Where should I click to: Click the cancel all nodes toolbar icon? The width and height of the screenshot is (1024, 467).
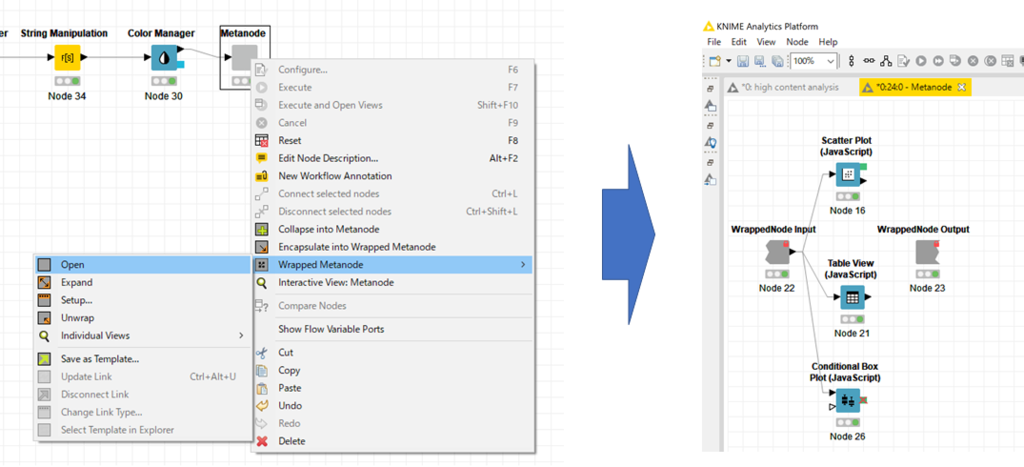click(x=990, y=61)
